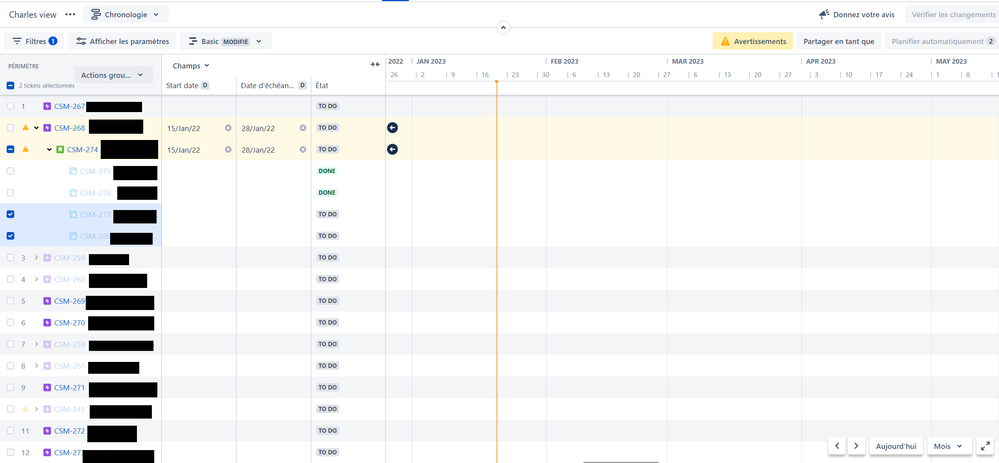The image size is (999, 463).
Task: Clear the due date on CSM-274 row
Action: [x=303, y=150]
